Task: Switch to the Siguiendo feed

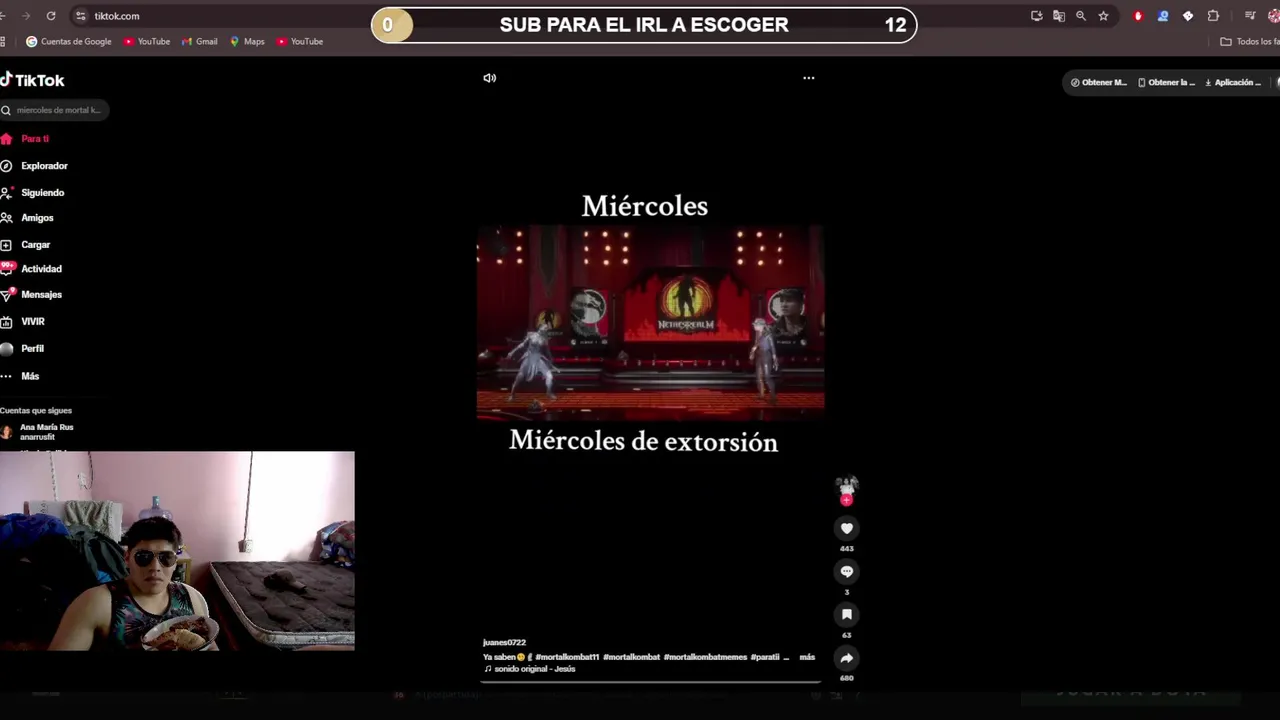Action: coord(33,193)
